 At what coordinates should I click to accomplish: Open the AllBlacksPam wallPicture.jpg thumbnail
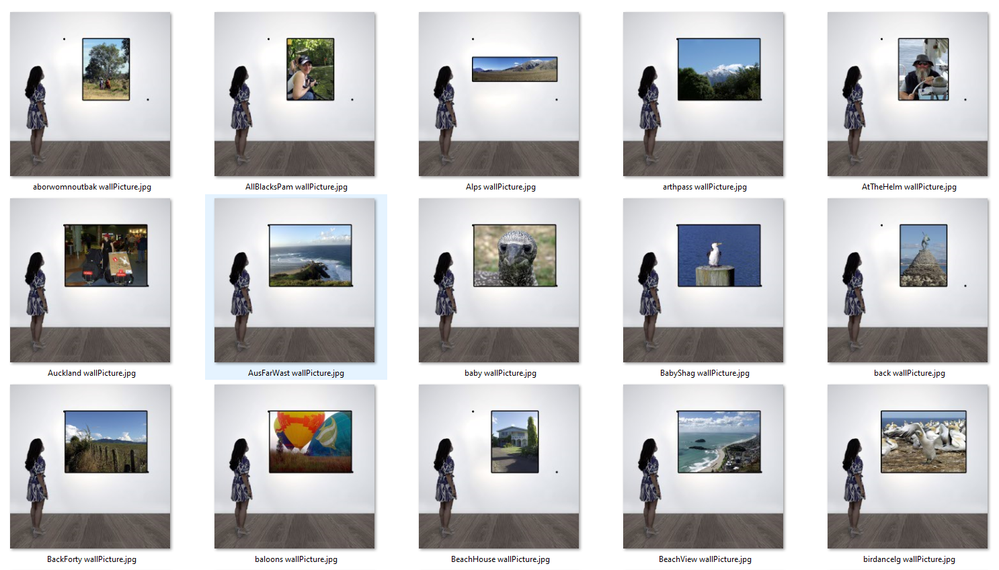click(x=295, y=94)
